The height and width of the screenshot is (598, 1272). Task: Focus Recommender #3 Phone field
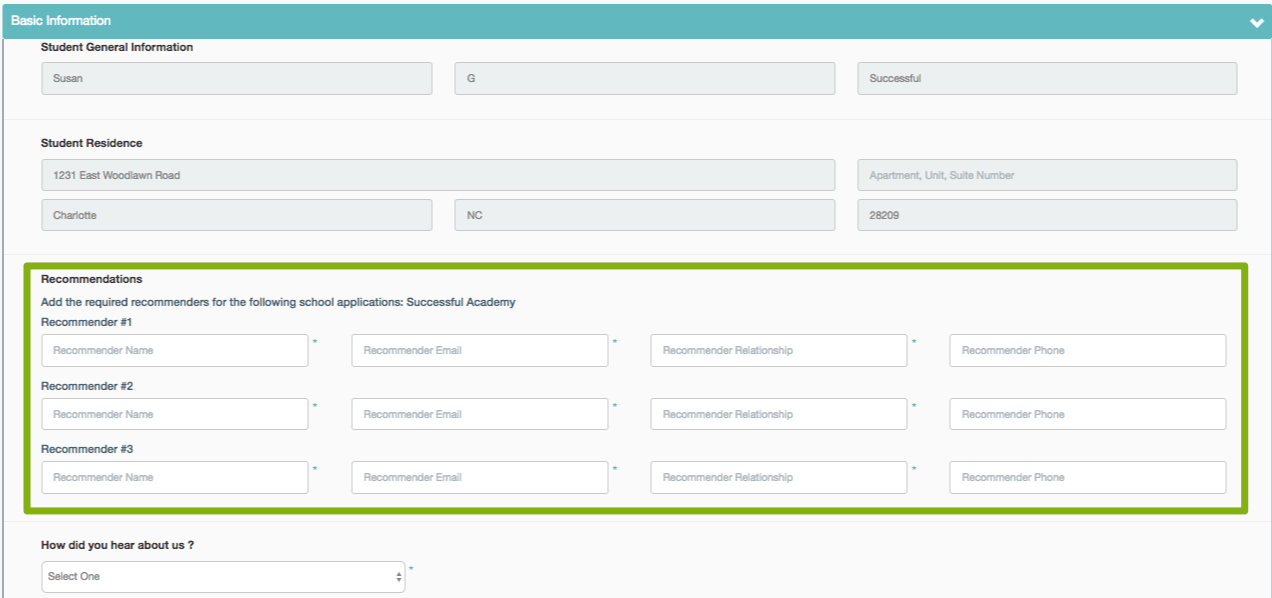pos(1088,478)
